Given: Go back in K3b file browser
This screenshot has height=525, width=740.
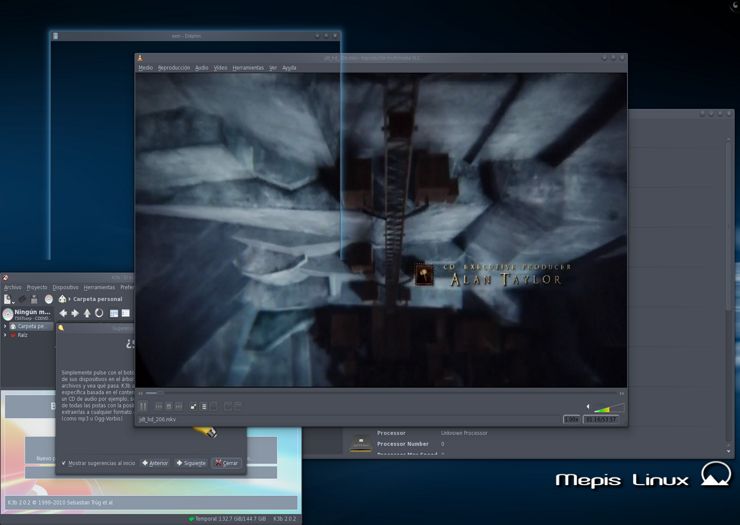Looking at the screenshot, I should [63, 313].
